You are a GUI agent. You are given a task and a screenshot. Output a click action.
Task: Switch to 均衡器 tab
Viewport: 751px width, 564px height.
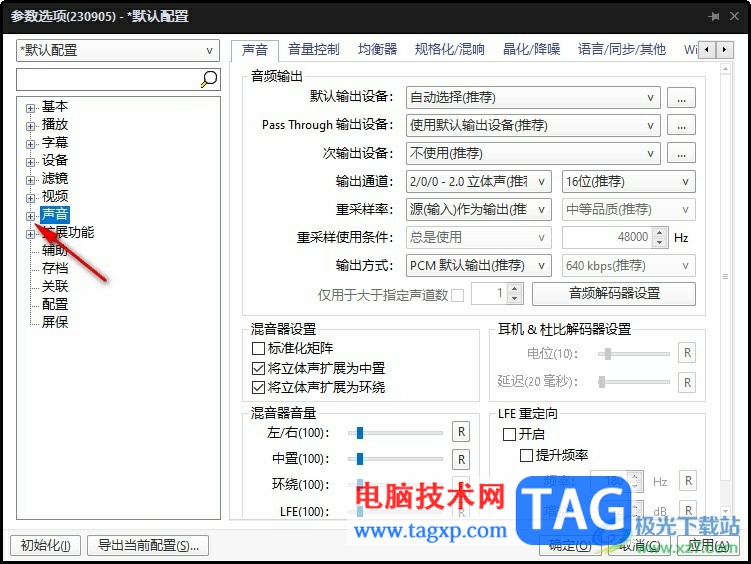377,49
